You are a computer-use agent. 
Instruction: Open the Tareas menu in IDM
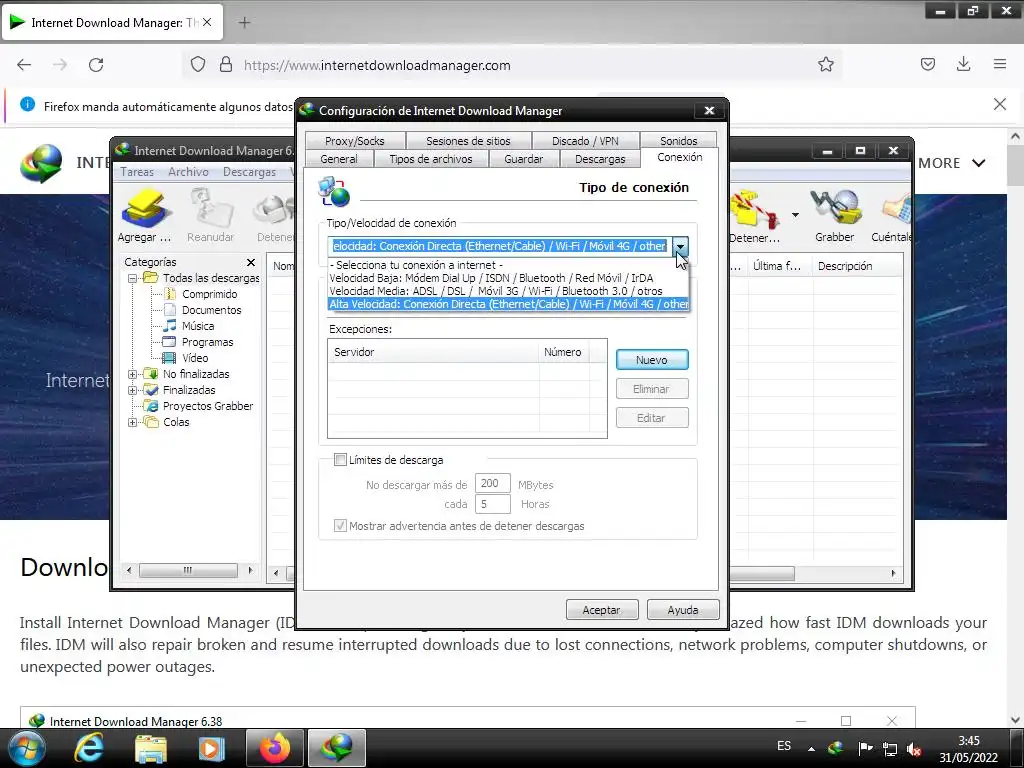137,172
